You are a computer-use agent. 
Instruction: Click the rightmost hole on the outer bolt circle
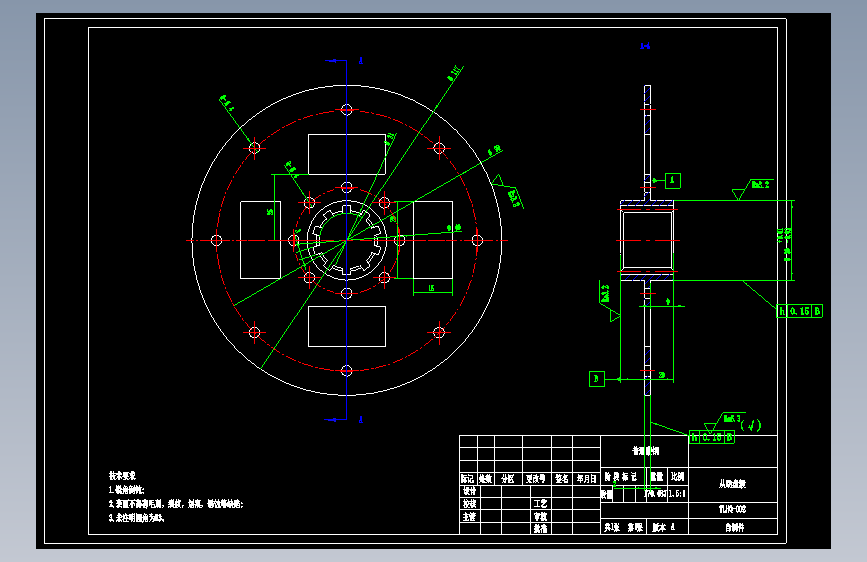coord(477,240)
